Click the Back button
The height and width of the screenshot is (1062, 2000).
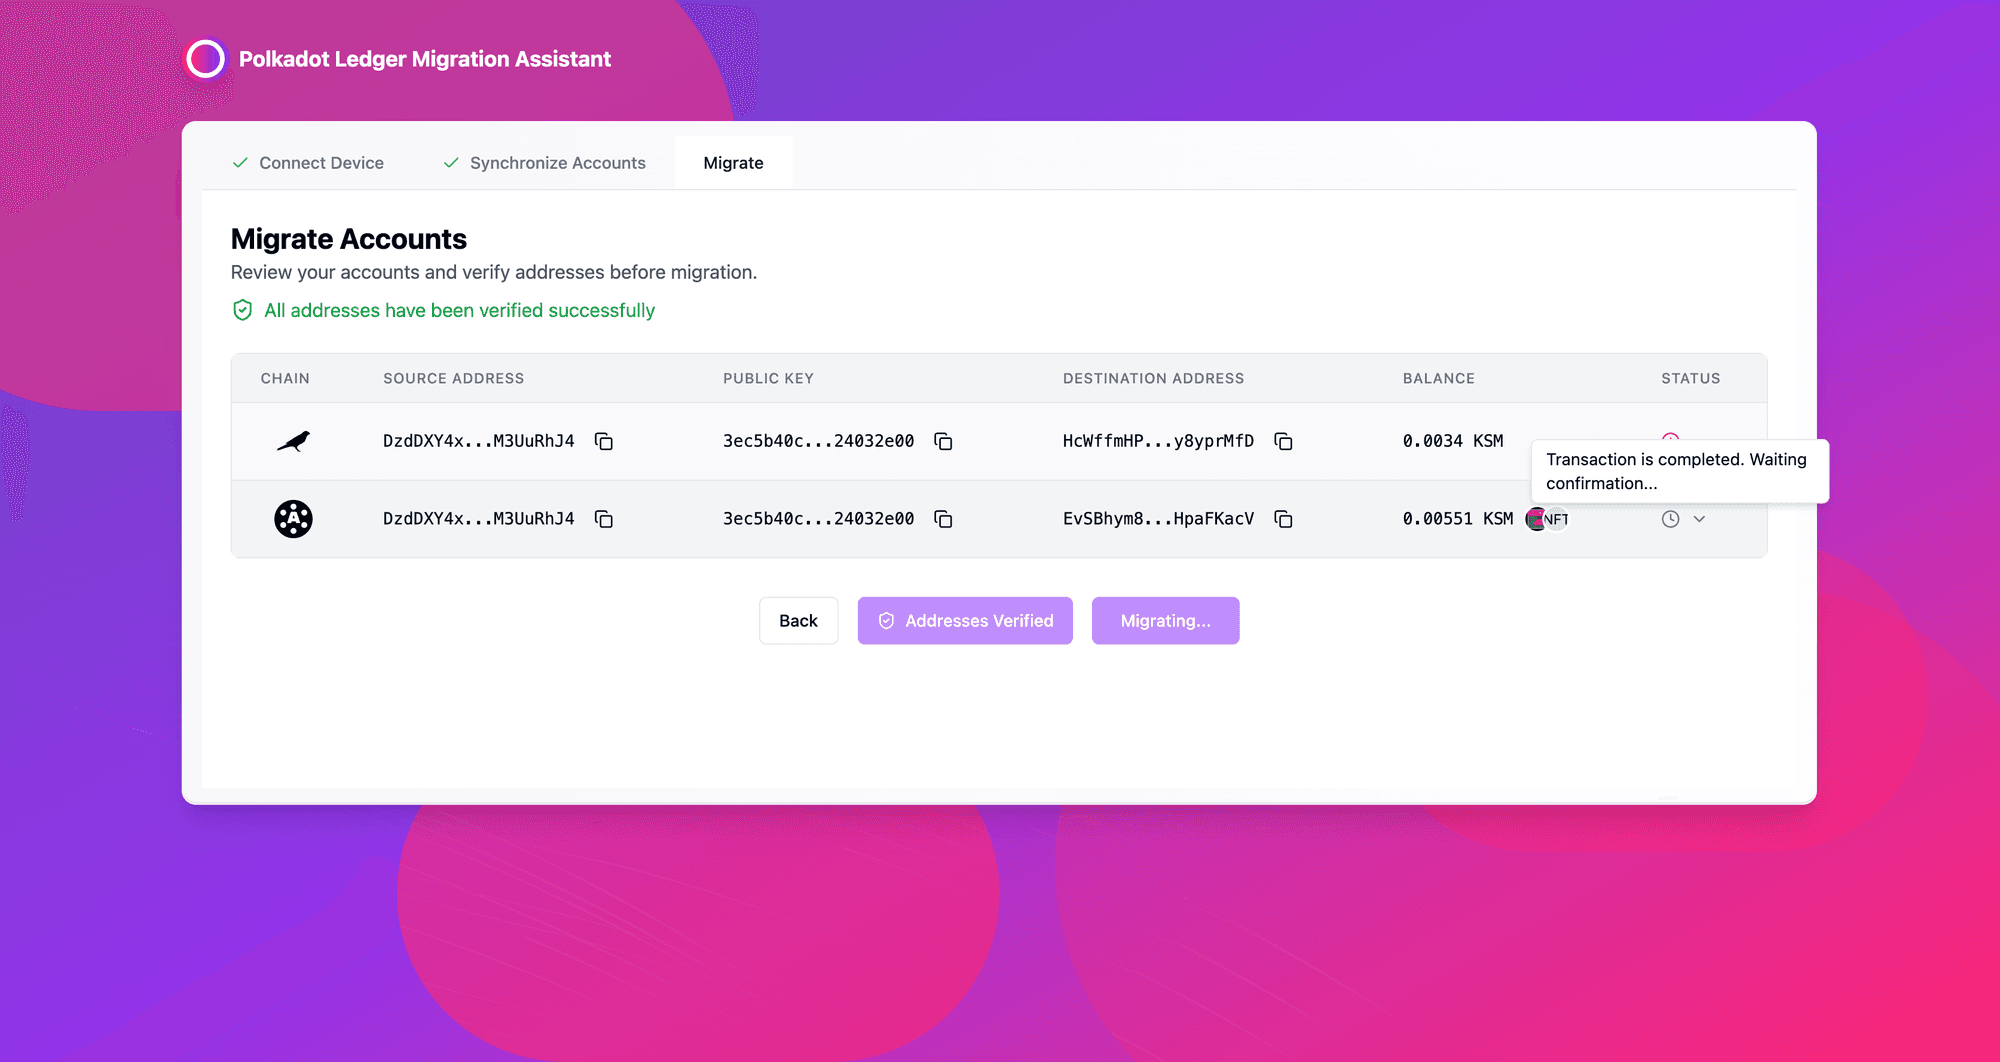coord(798,621)
